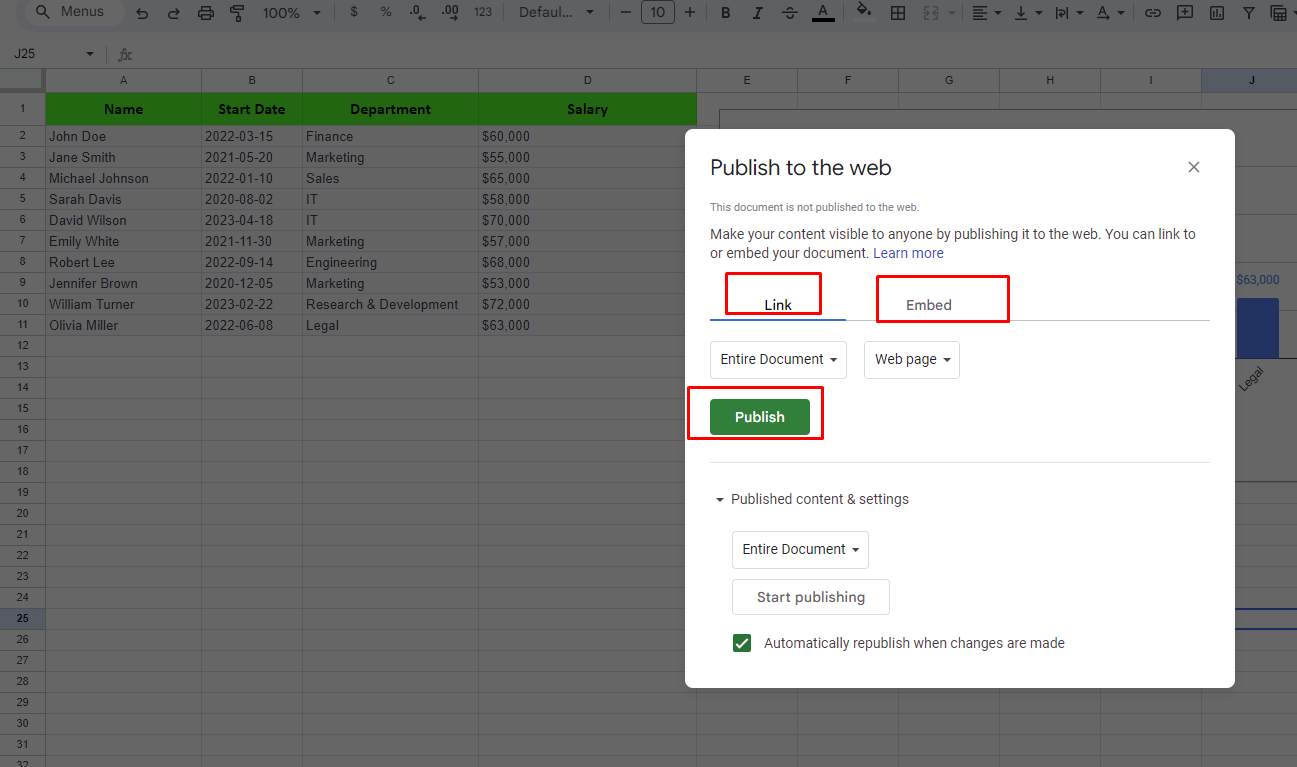The height and width of the screenshot is (767, 1297).
Task: Open the Horizontal align dropdown
Action: (x=987, y=12)
